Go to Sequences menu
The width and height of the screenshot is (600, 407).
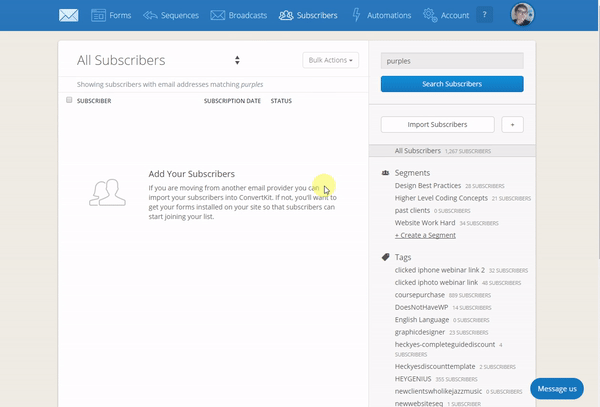pos(179,15)
